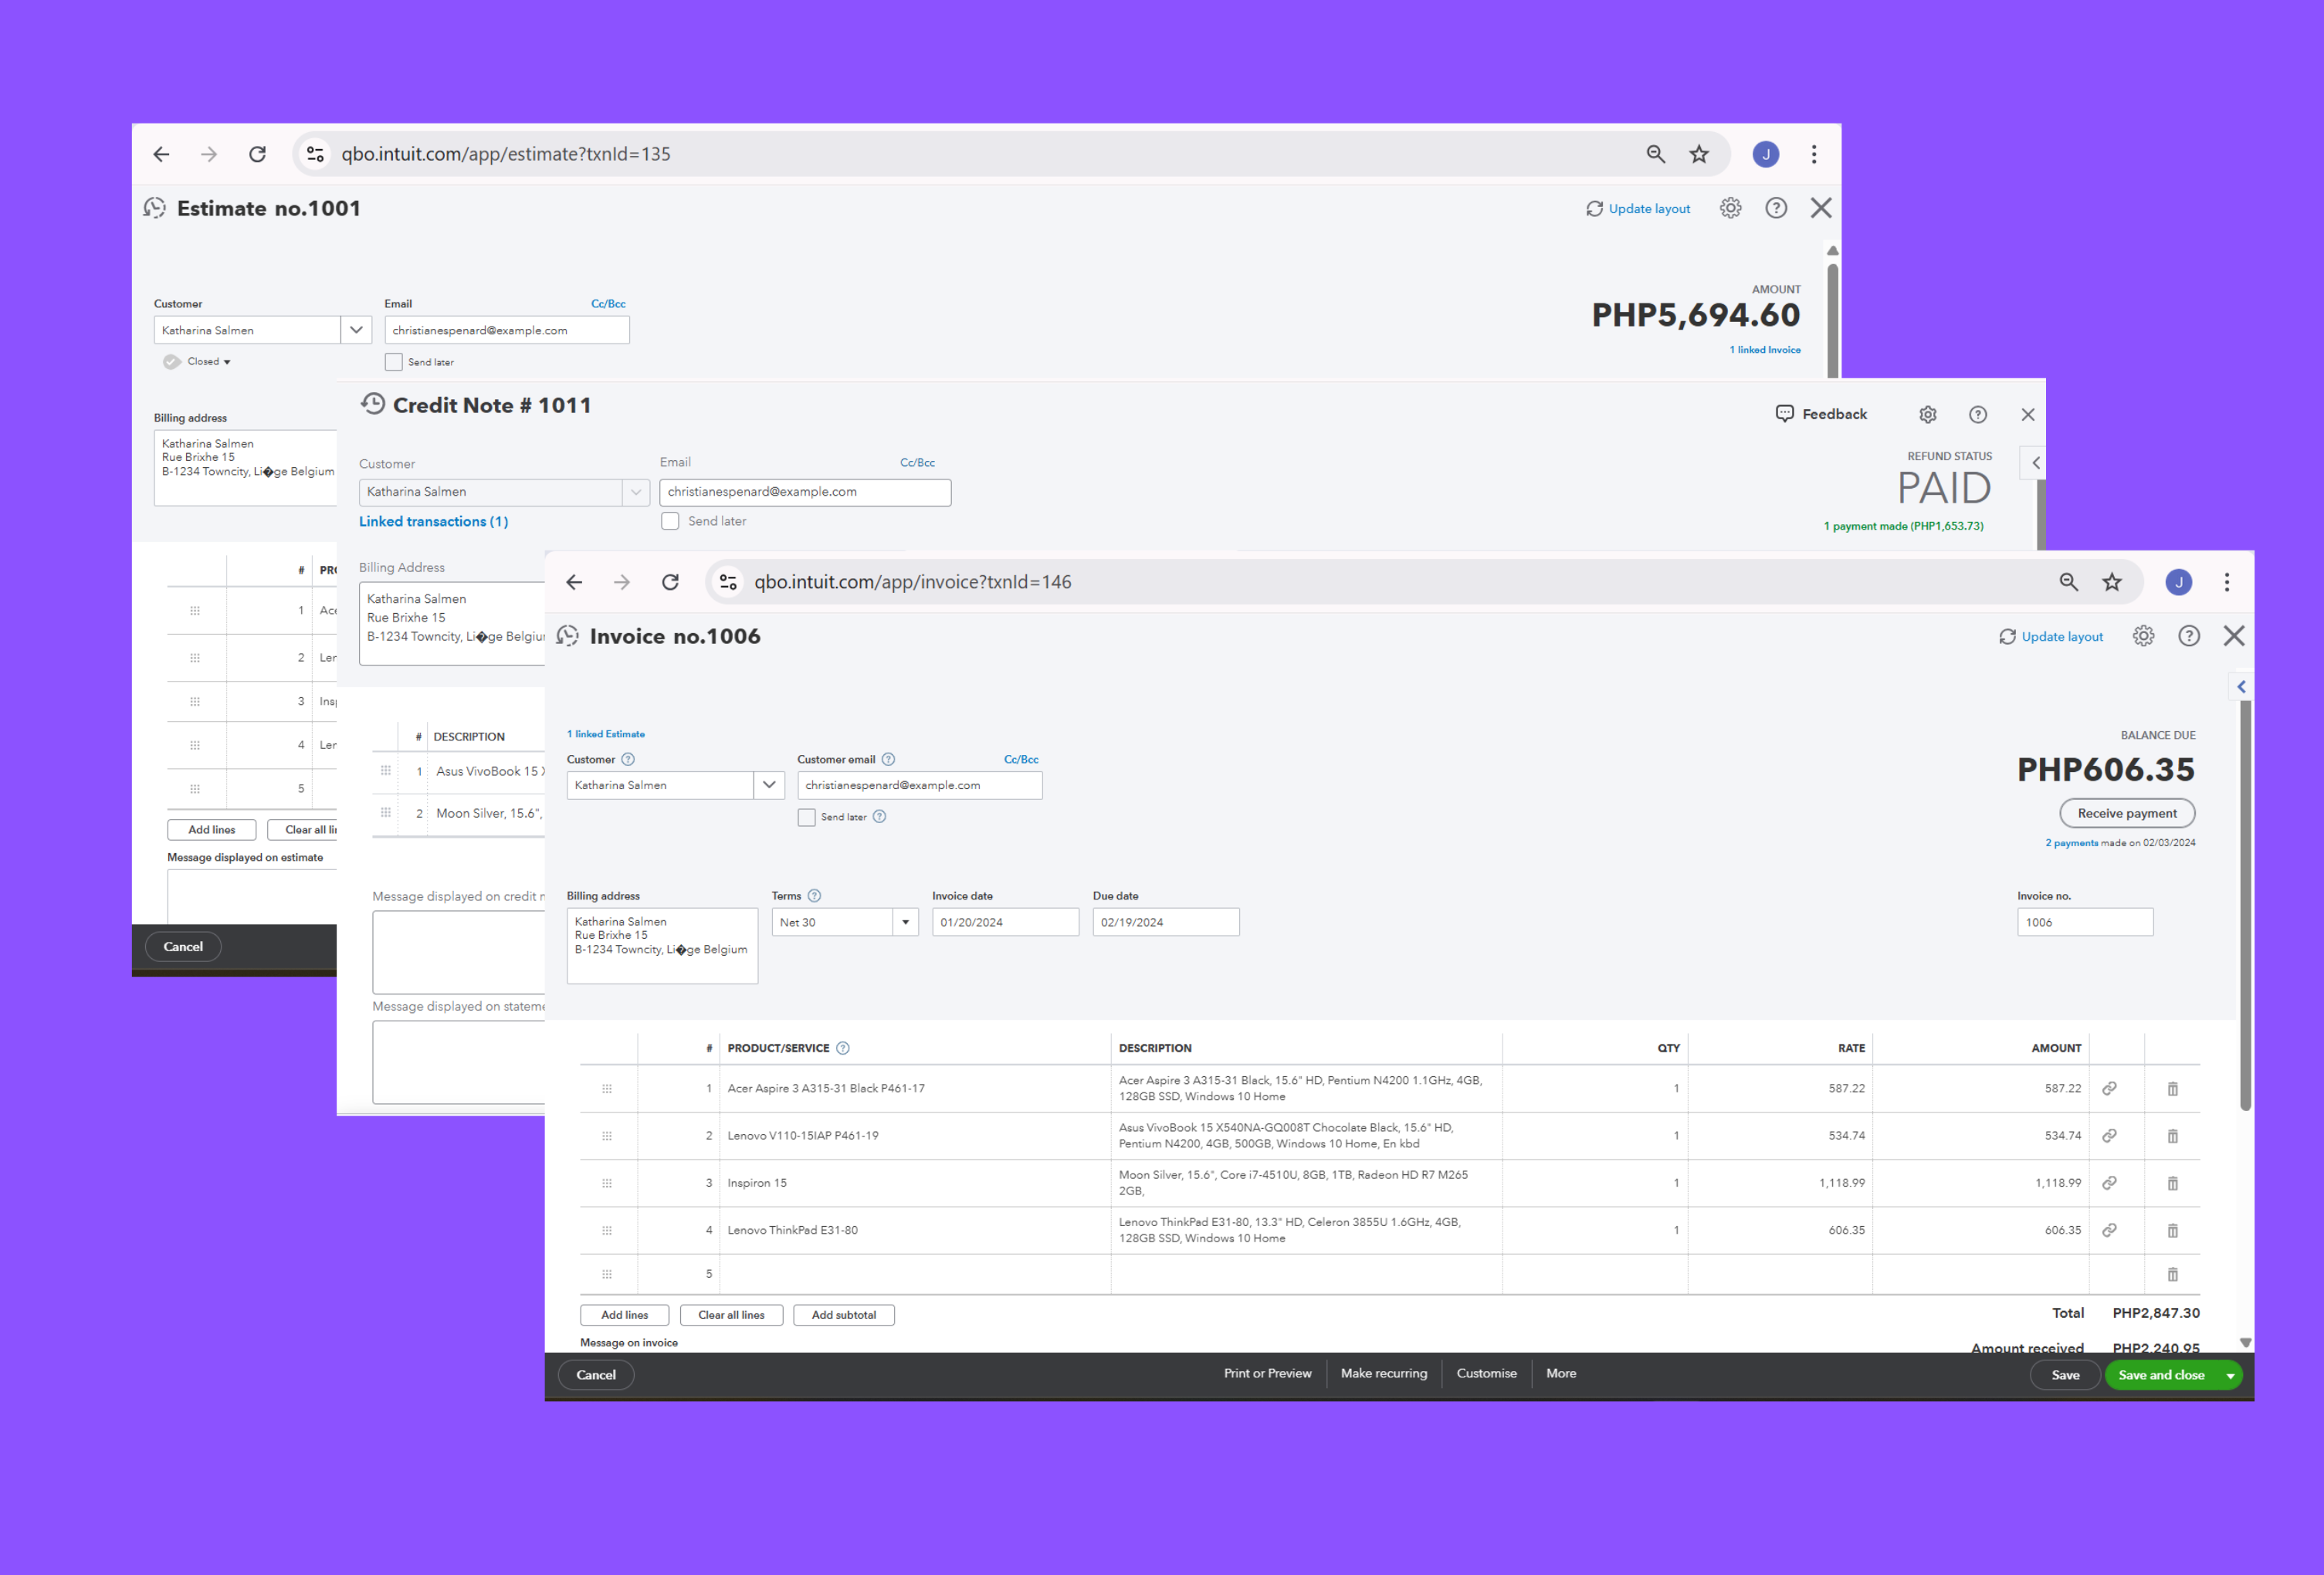The height and width of the screenshot is (1575, 2324).
Task: Click the invoice vertical scrollbar
Action: [2244, 900]
